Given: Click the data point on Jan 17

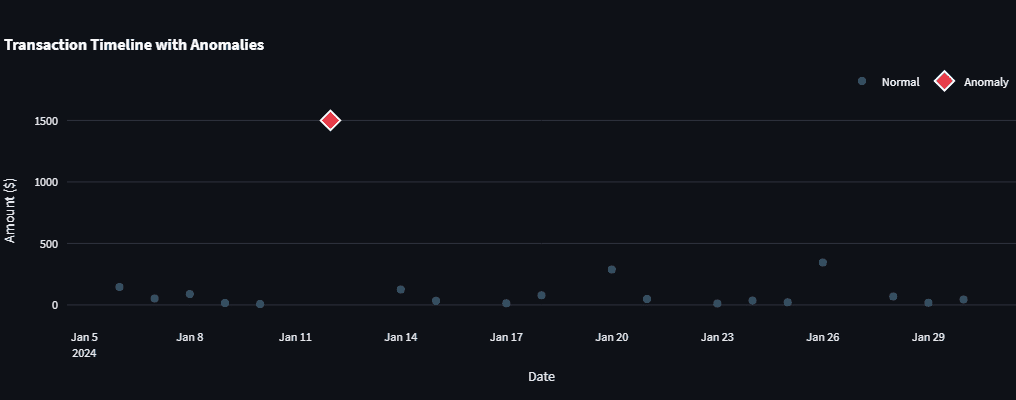Looking at the screenshot, I should coord(506,304).
